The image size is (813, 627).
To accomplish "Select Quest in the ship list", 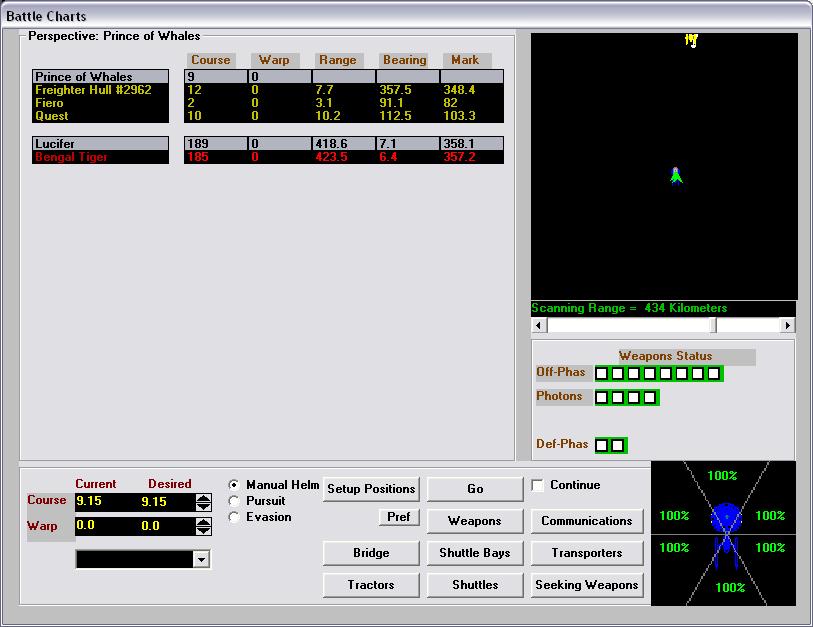I will pyautogui.click(x=101, y=116).
